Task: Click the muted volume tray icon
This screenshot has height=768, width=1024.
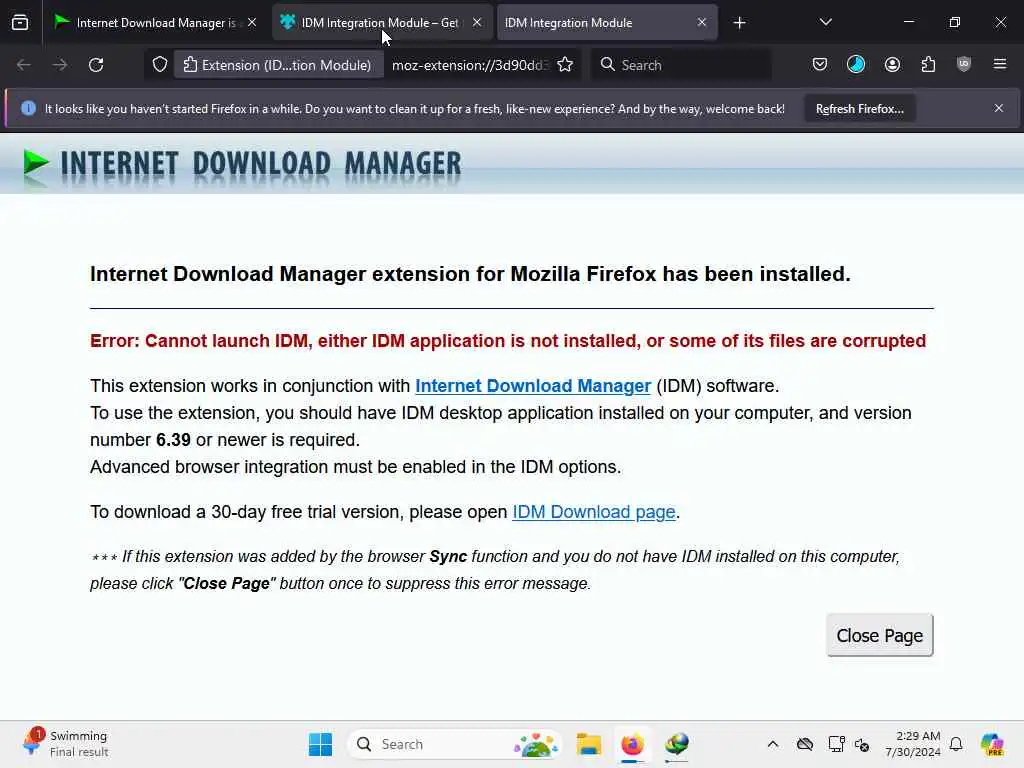Action: 862,744
